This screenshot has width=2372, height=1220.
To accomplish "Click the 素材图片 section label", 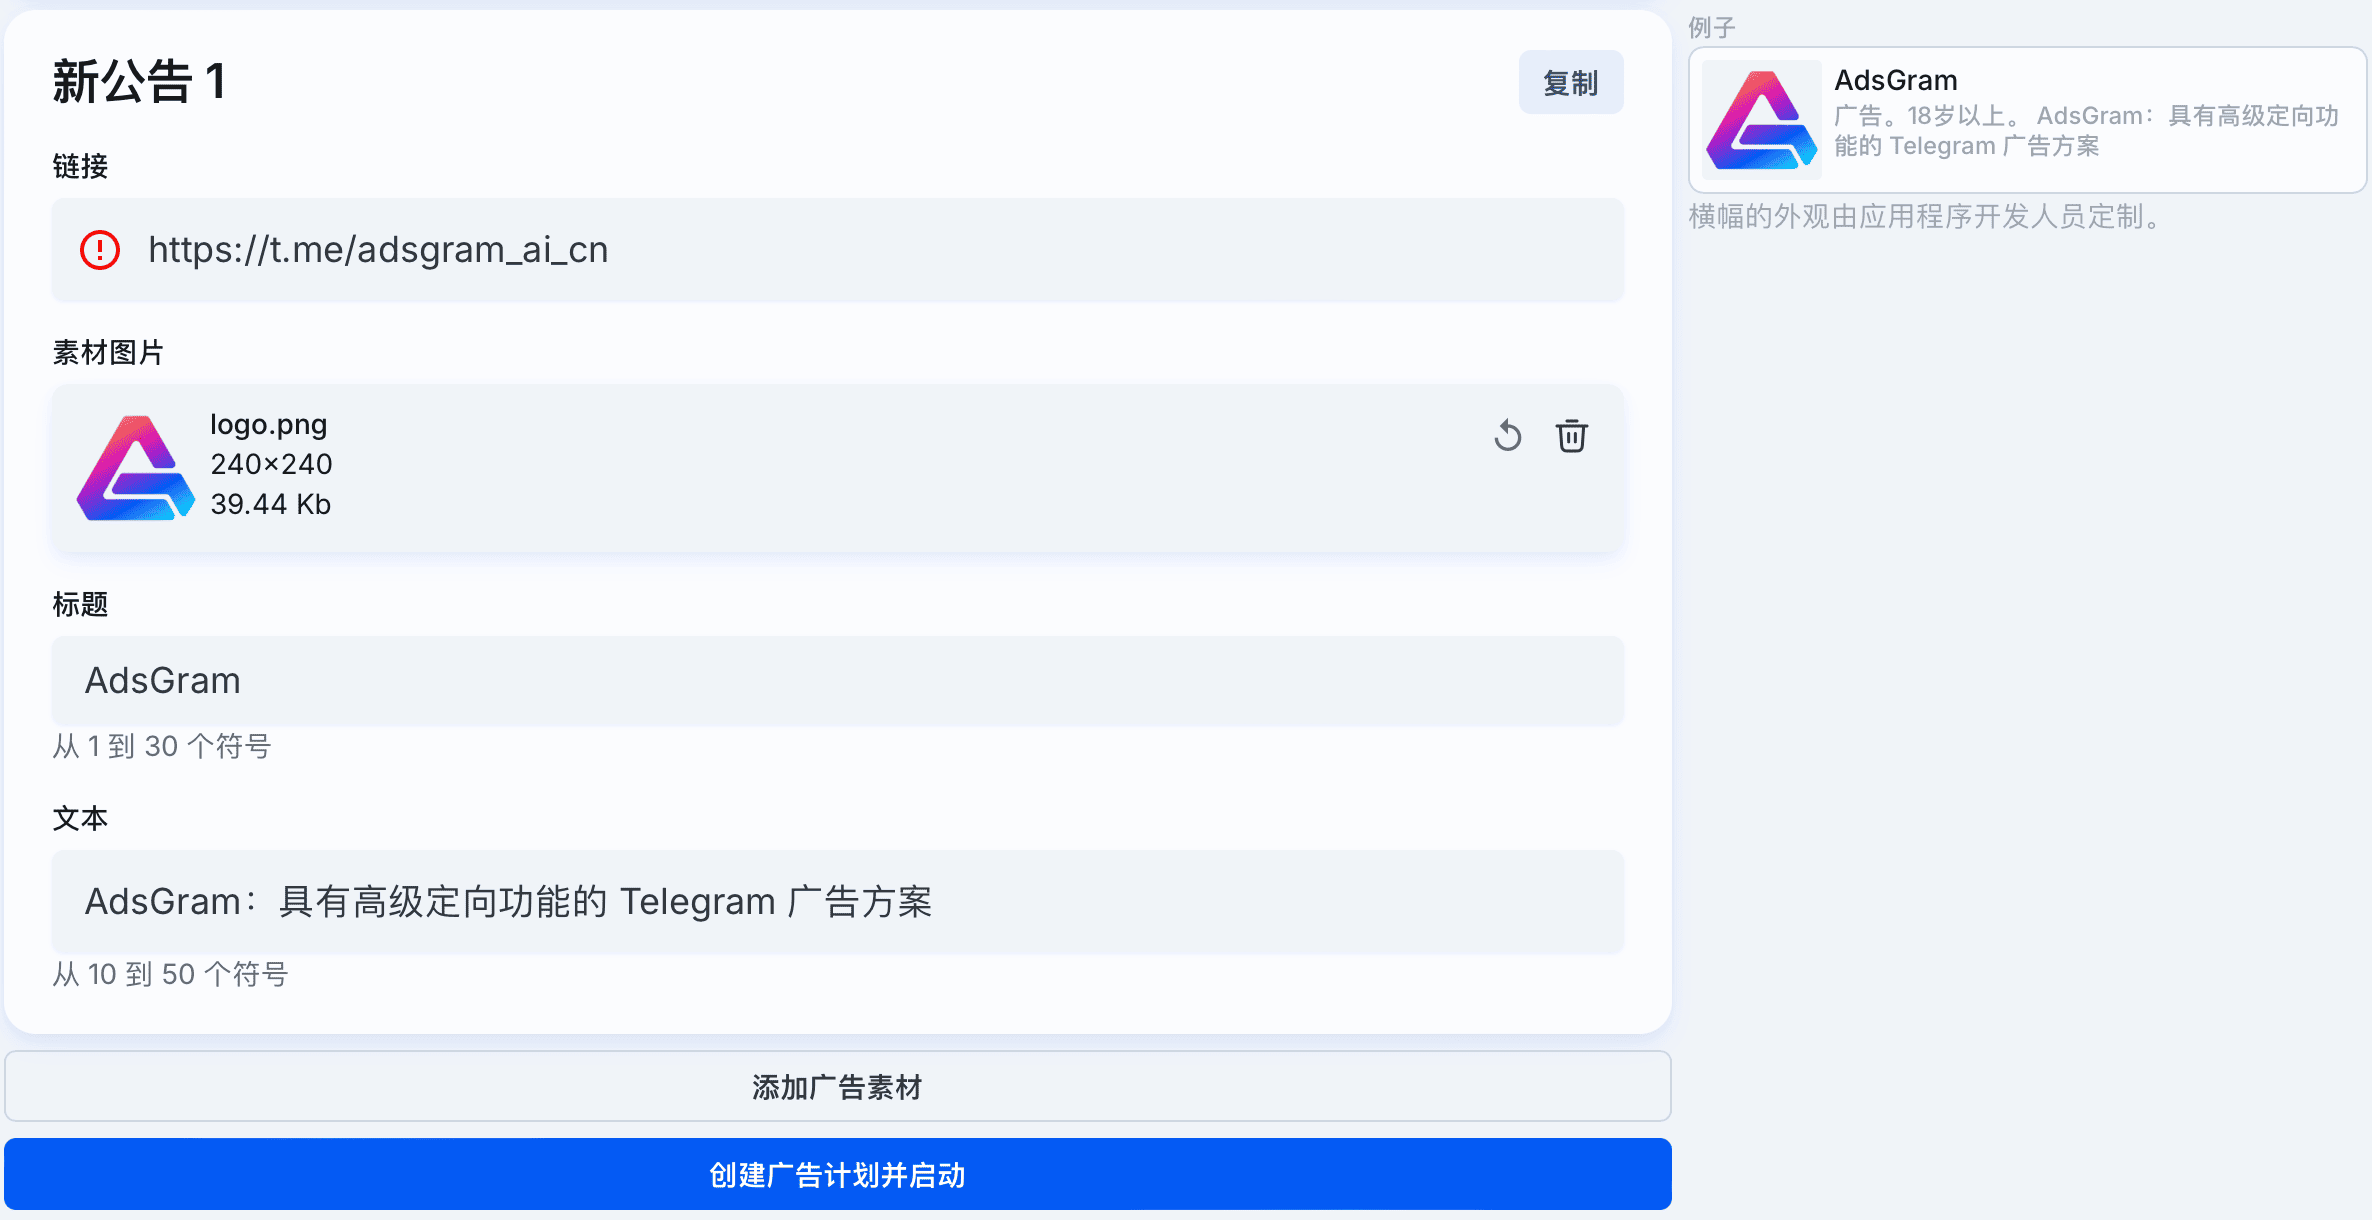I will point(107,352).
